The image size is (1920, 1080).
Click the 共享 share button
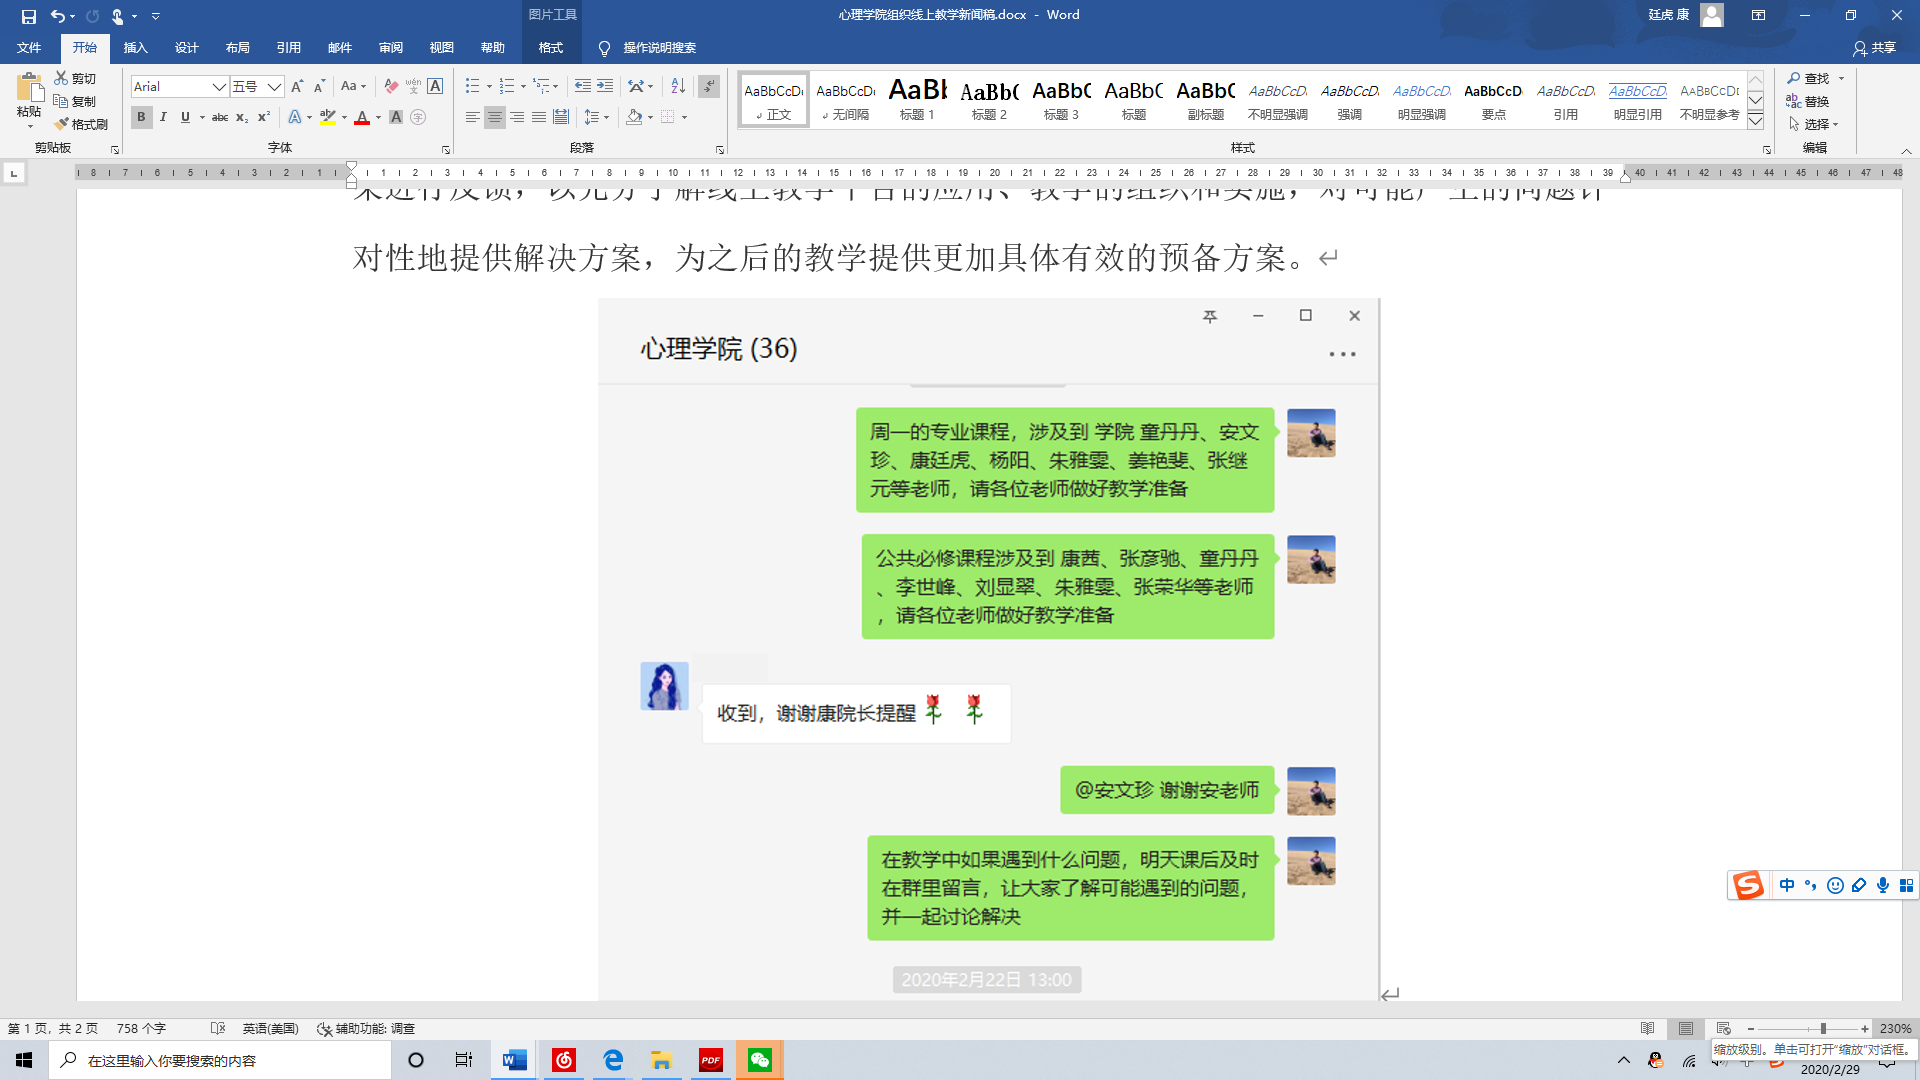tap(1874, 48)
